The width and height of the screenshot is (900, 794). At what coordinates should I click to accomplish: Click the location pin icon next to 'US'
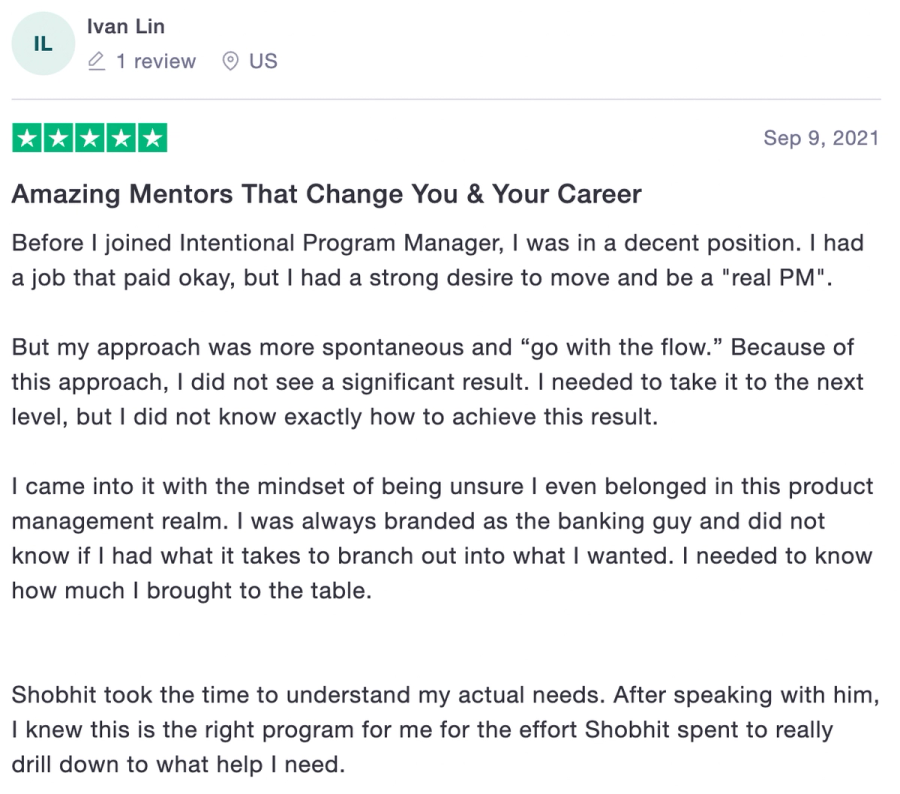click(x=231, y=61)
